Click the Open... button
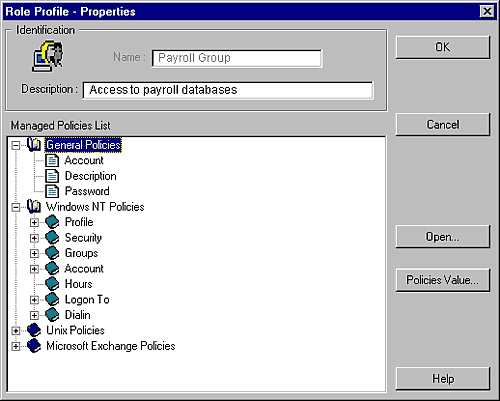Image resolution: width=500 pixels, height=401 pixels. click(443, 237)
